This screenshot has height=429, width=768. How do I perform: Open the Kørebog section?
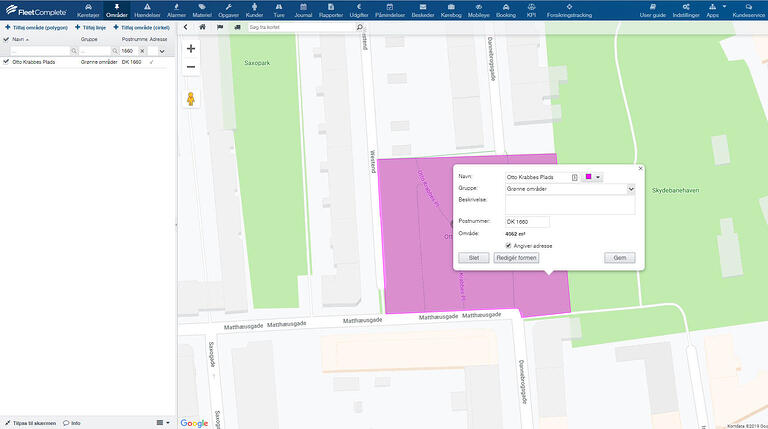tap(451, 10)
